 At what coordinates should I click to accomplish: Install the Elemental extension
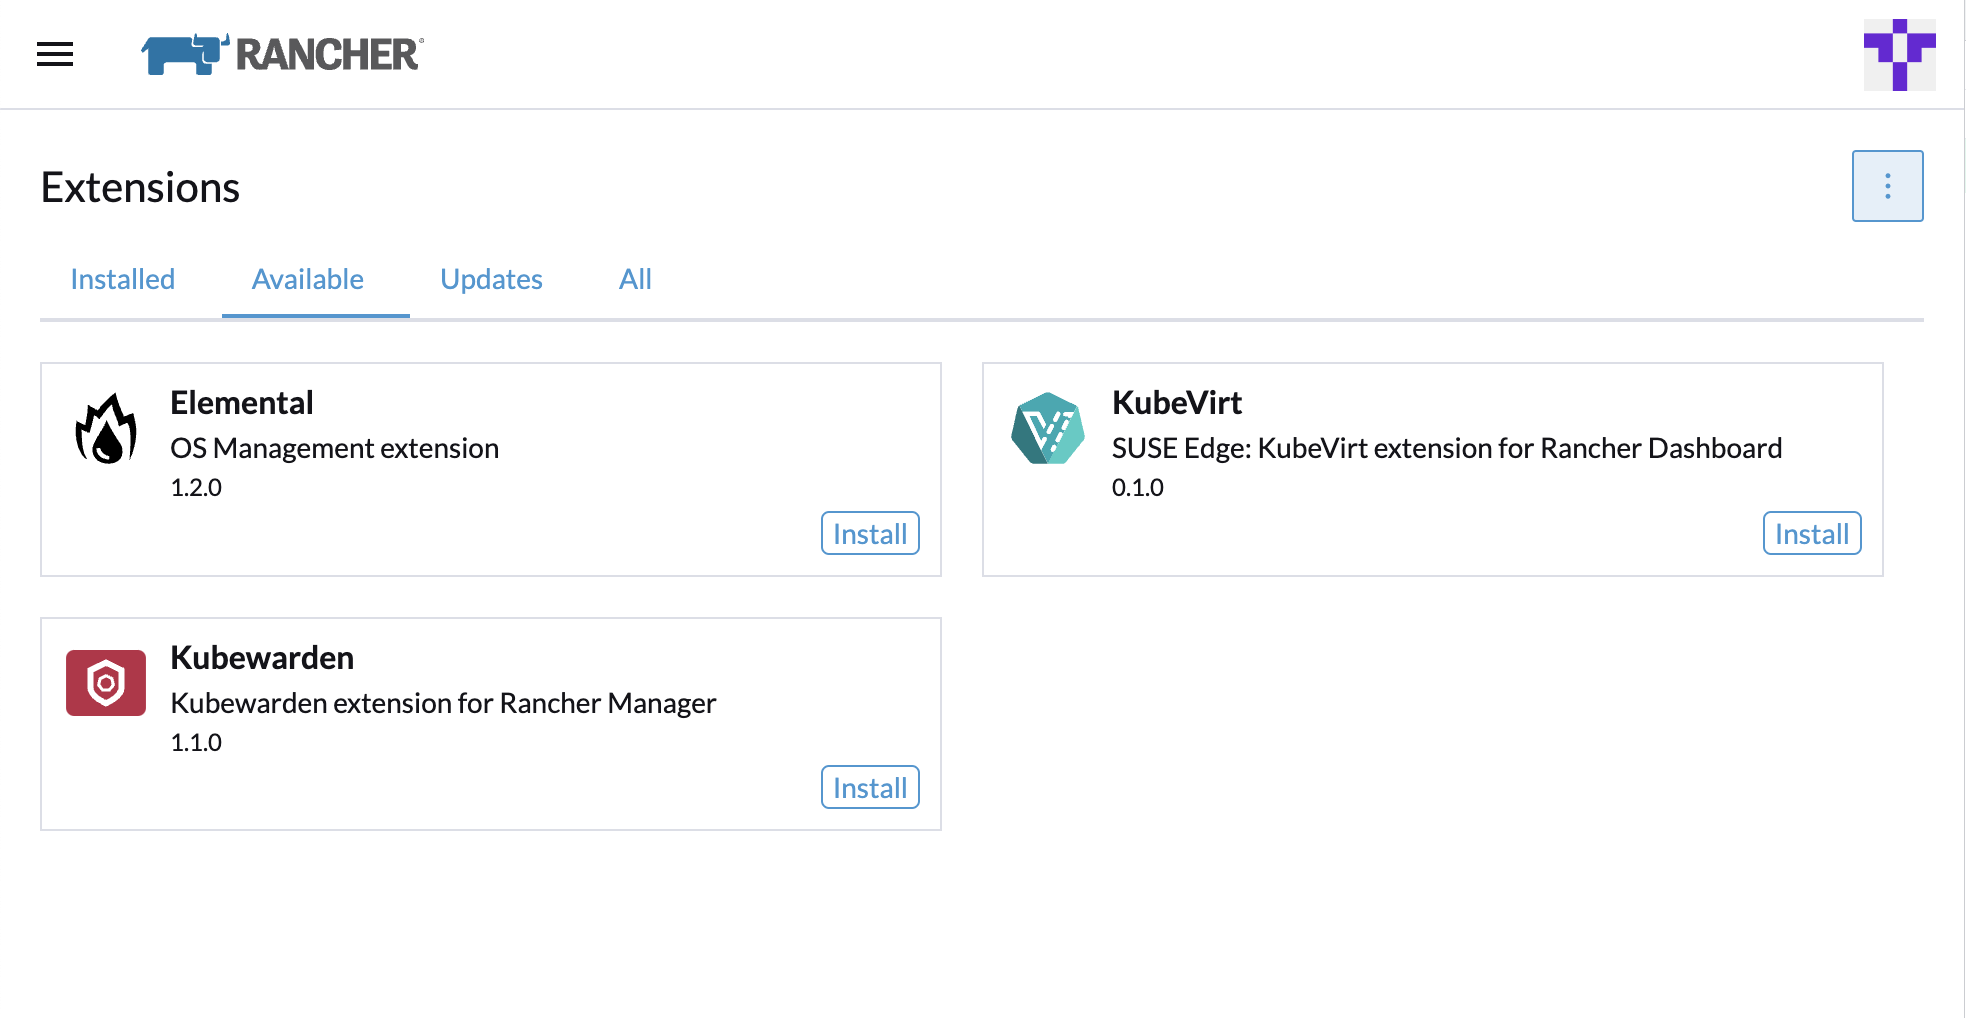point(870,533)
